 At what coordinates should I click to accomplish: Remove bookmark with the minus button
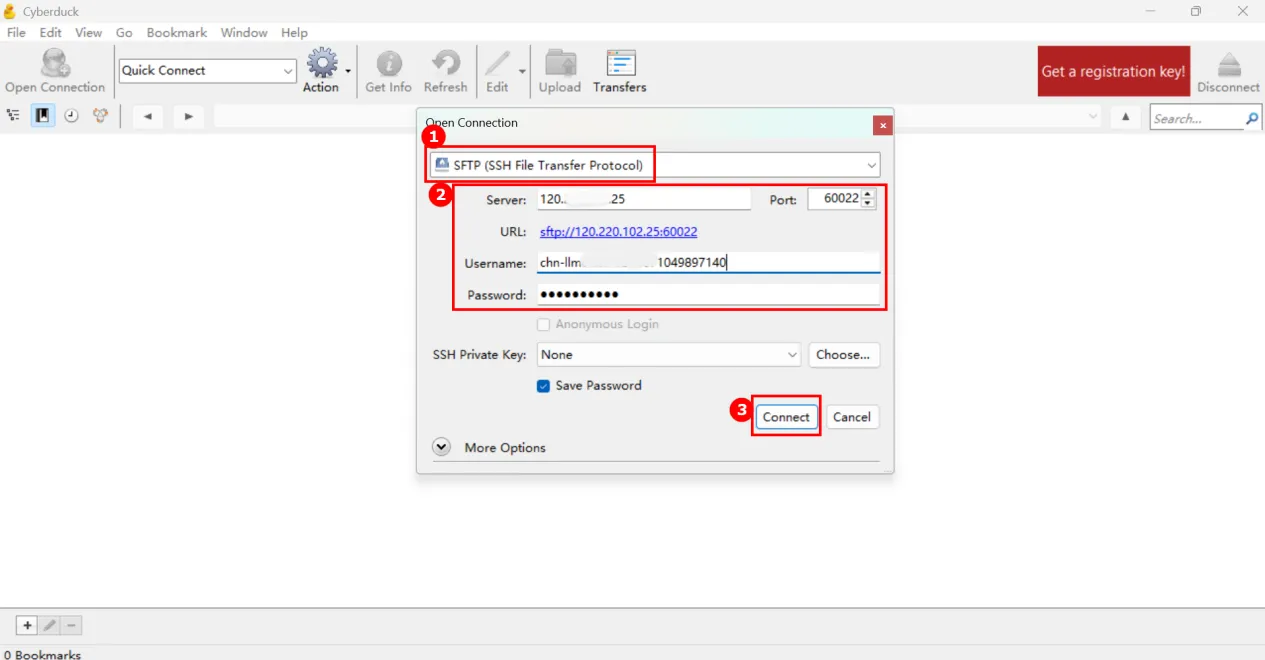click(71, 626)
